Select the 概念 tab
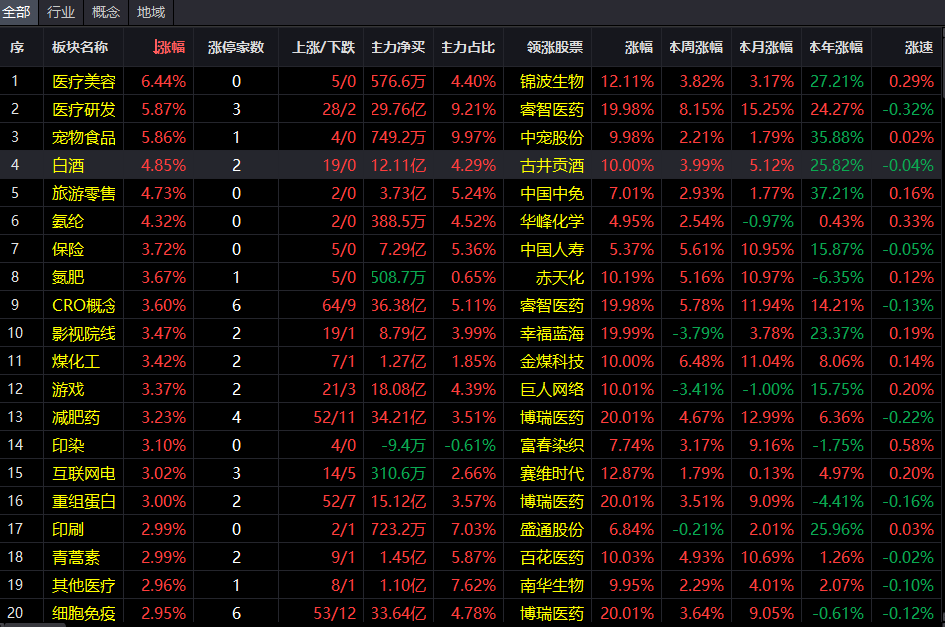Viewport: 945px width, 627px height. pyautogui.click(x=106, y=12)
